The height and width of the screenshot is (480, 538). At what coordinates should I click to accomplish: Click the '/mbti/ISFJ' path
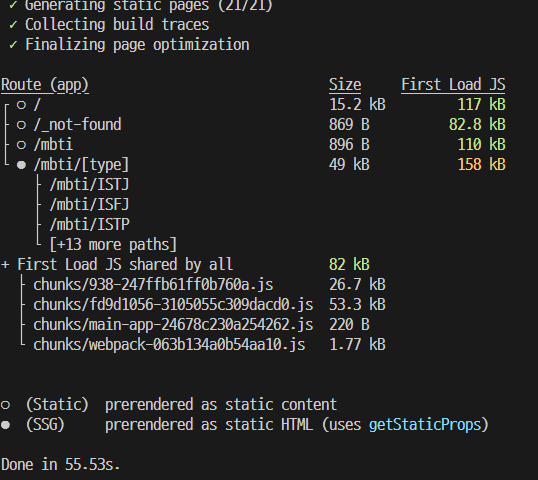90,204
